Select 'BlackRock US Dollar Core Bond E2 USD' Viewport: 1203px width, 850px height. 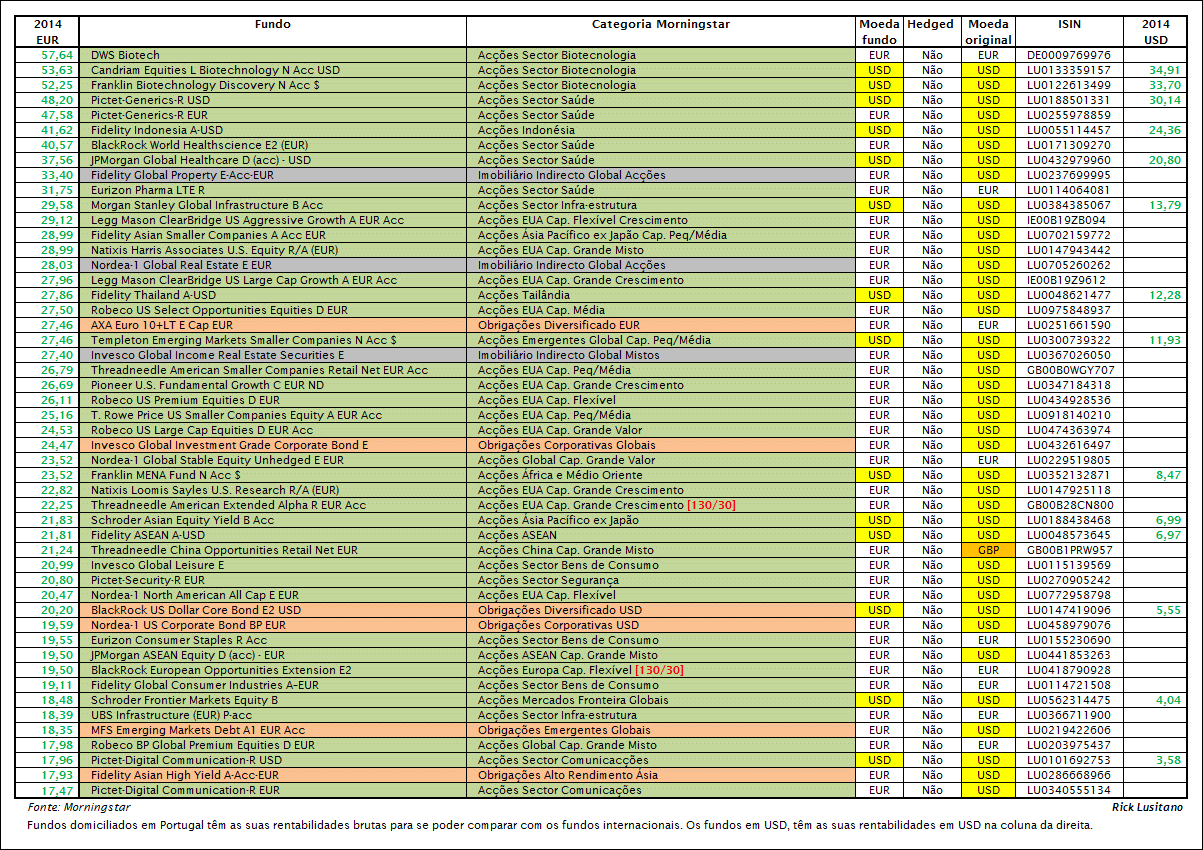[195, 610]
